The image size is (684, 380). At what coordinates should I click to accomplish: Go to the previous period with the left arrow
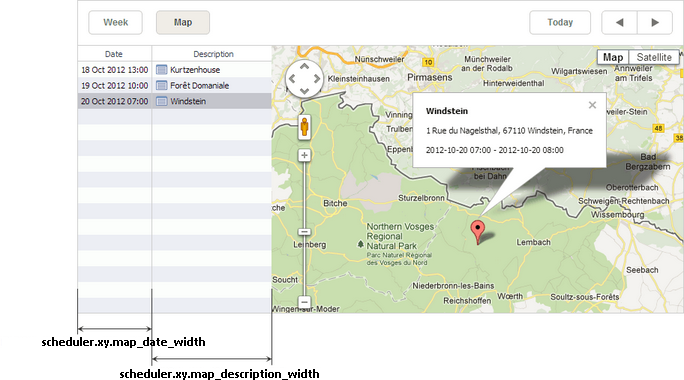coord(619,22)
